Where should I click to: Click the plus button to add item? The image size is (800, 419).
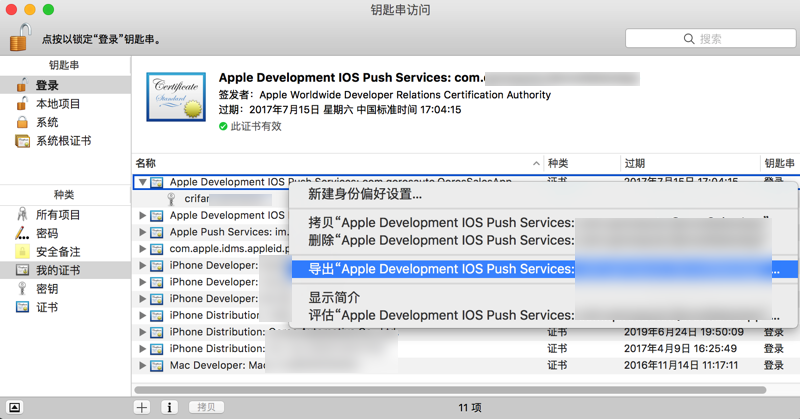tap(142, 407)
